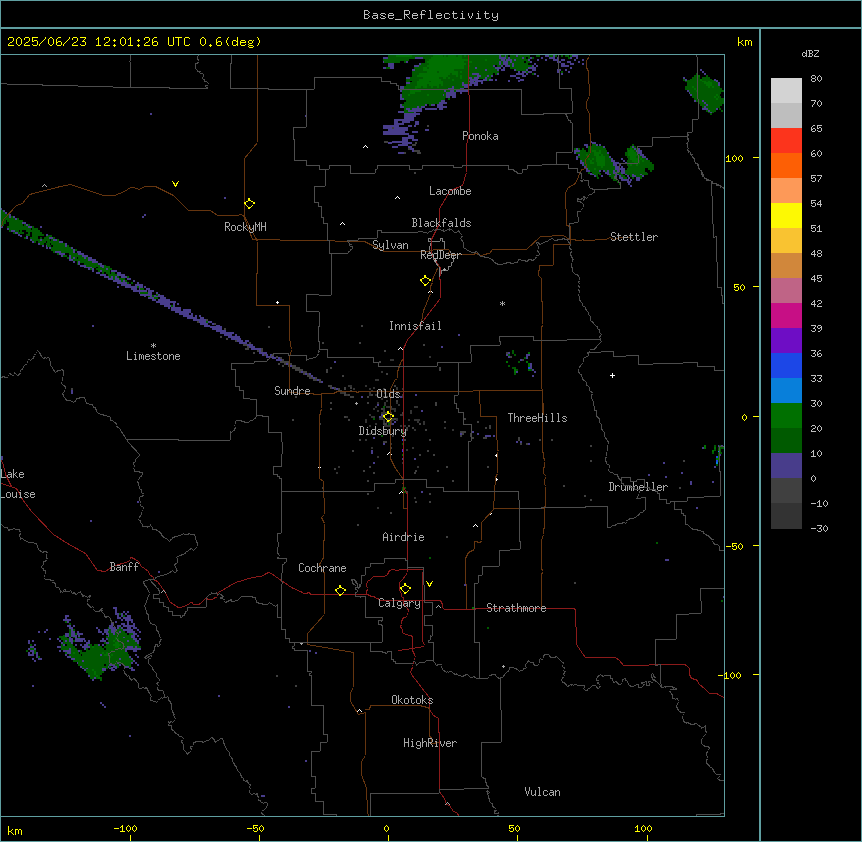Click the Lacombe city label
Viewport: 862px width, 842px height.
[450, 191]
